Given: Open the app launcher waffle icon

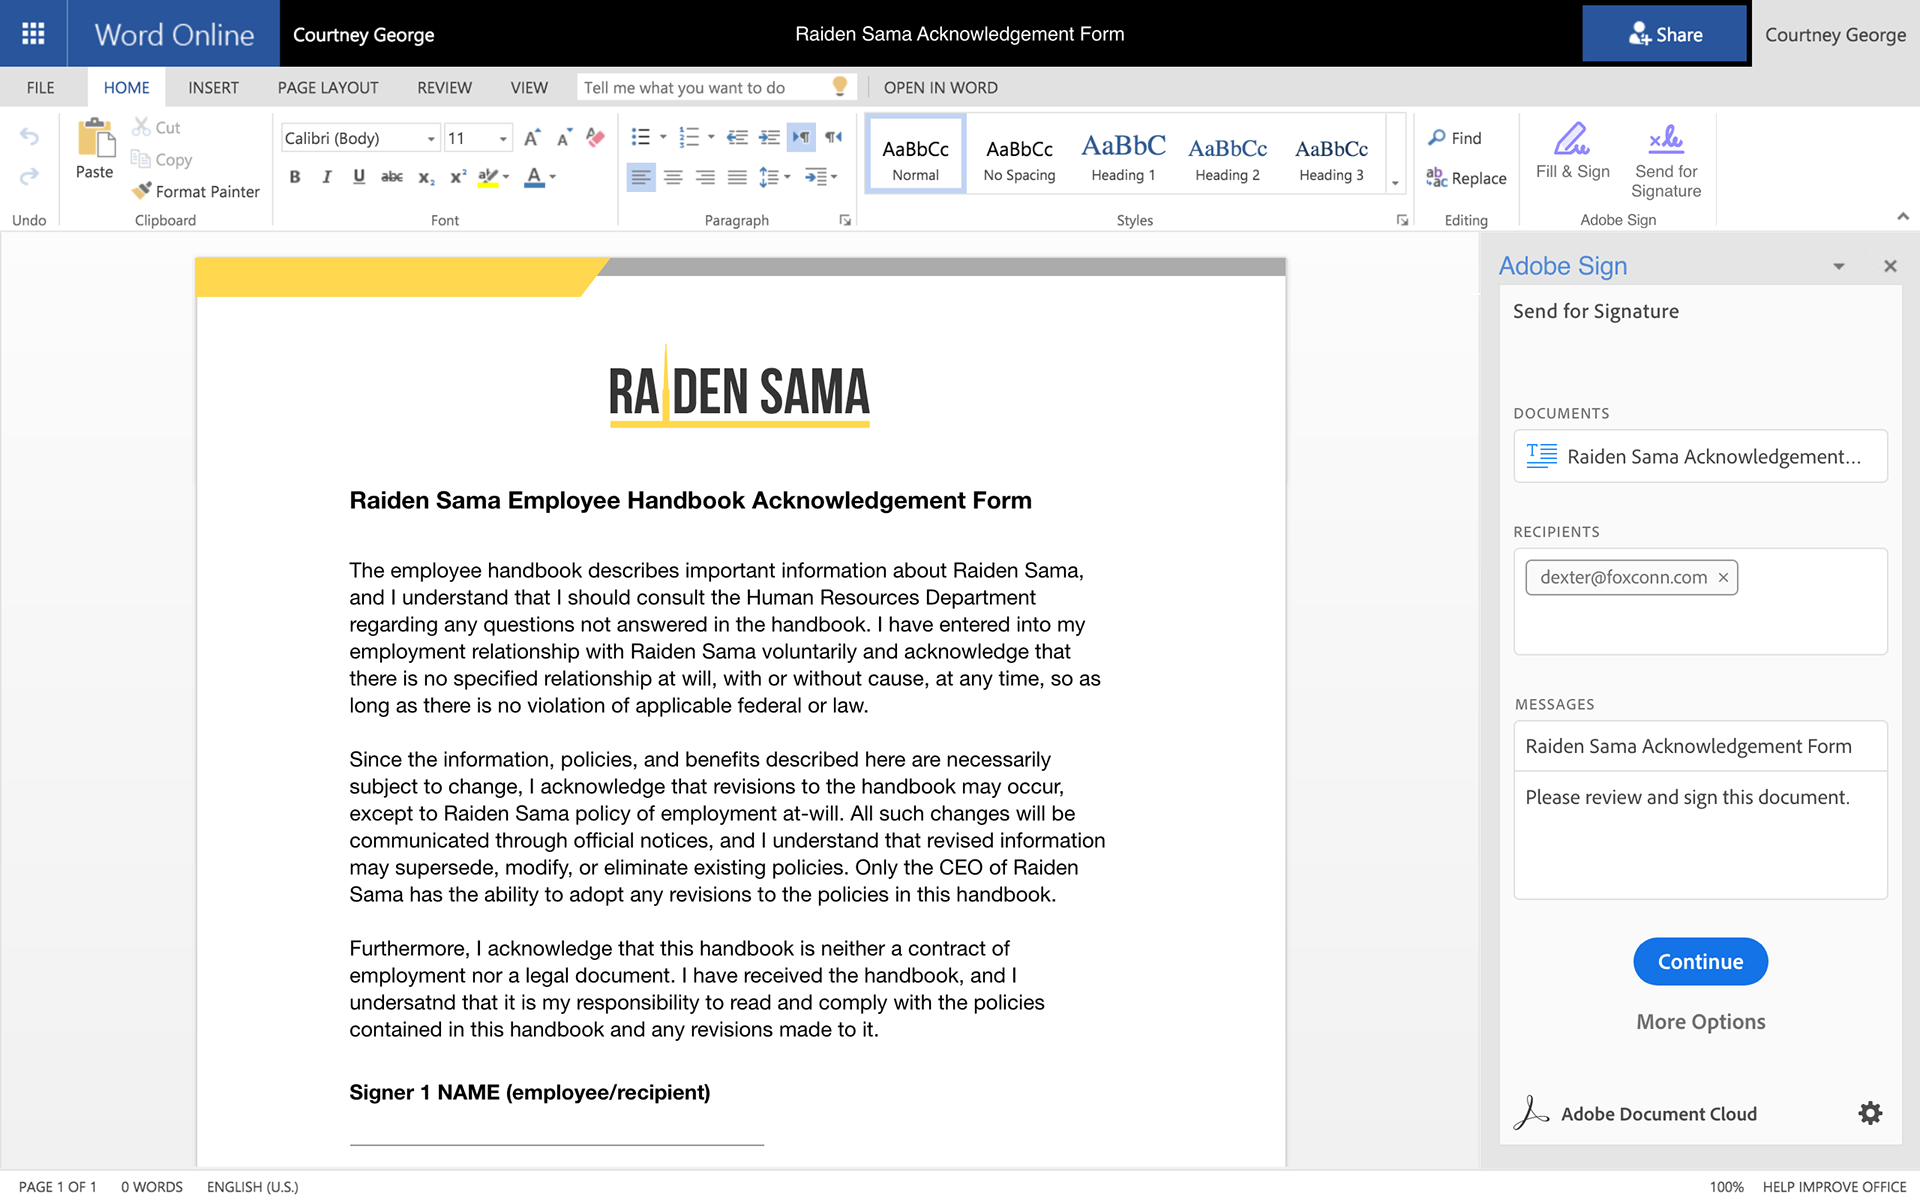Looking at the screenshot, I should (33, 34).
